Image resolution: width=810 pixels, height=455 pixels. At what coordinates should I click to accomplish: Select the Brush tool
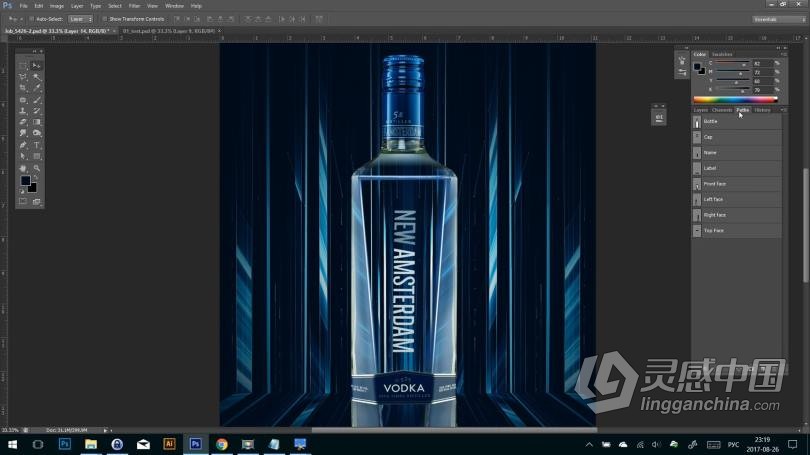click(36, 100)
